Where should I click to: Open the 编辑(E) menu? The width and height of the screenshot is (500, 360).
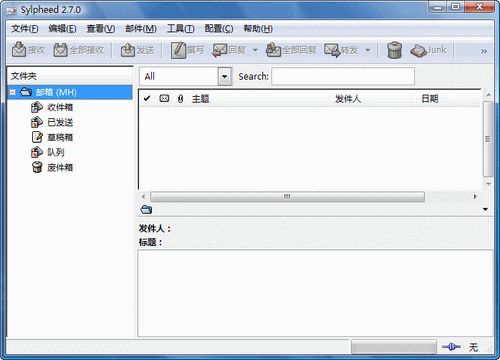point(62,29)
